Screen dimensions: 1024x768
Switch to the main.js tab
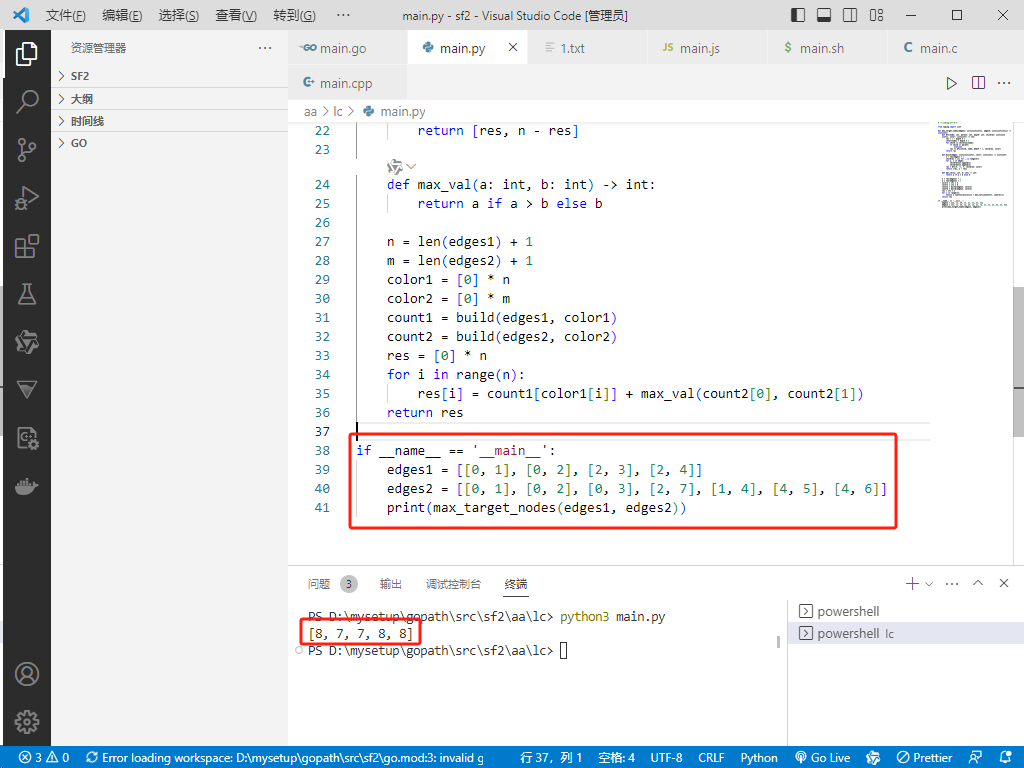707,48
